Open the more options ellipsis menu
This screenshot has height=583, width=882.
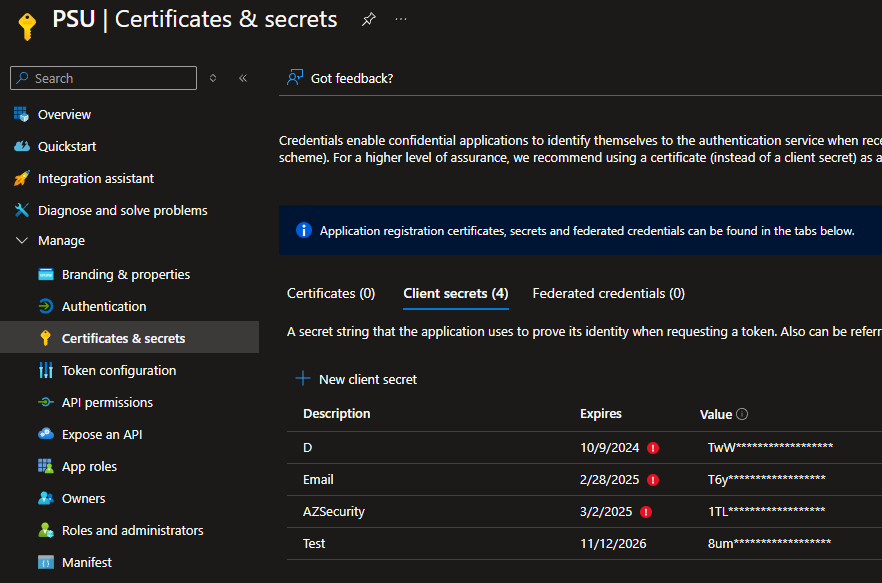tap(400, 19)
